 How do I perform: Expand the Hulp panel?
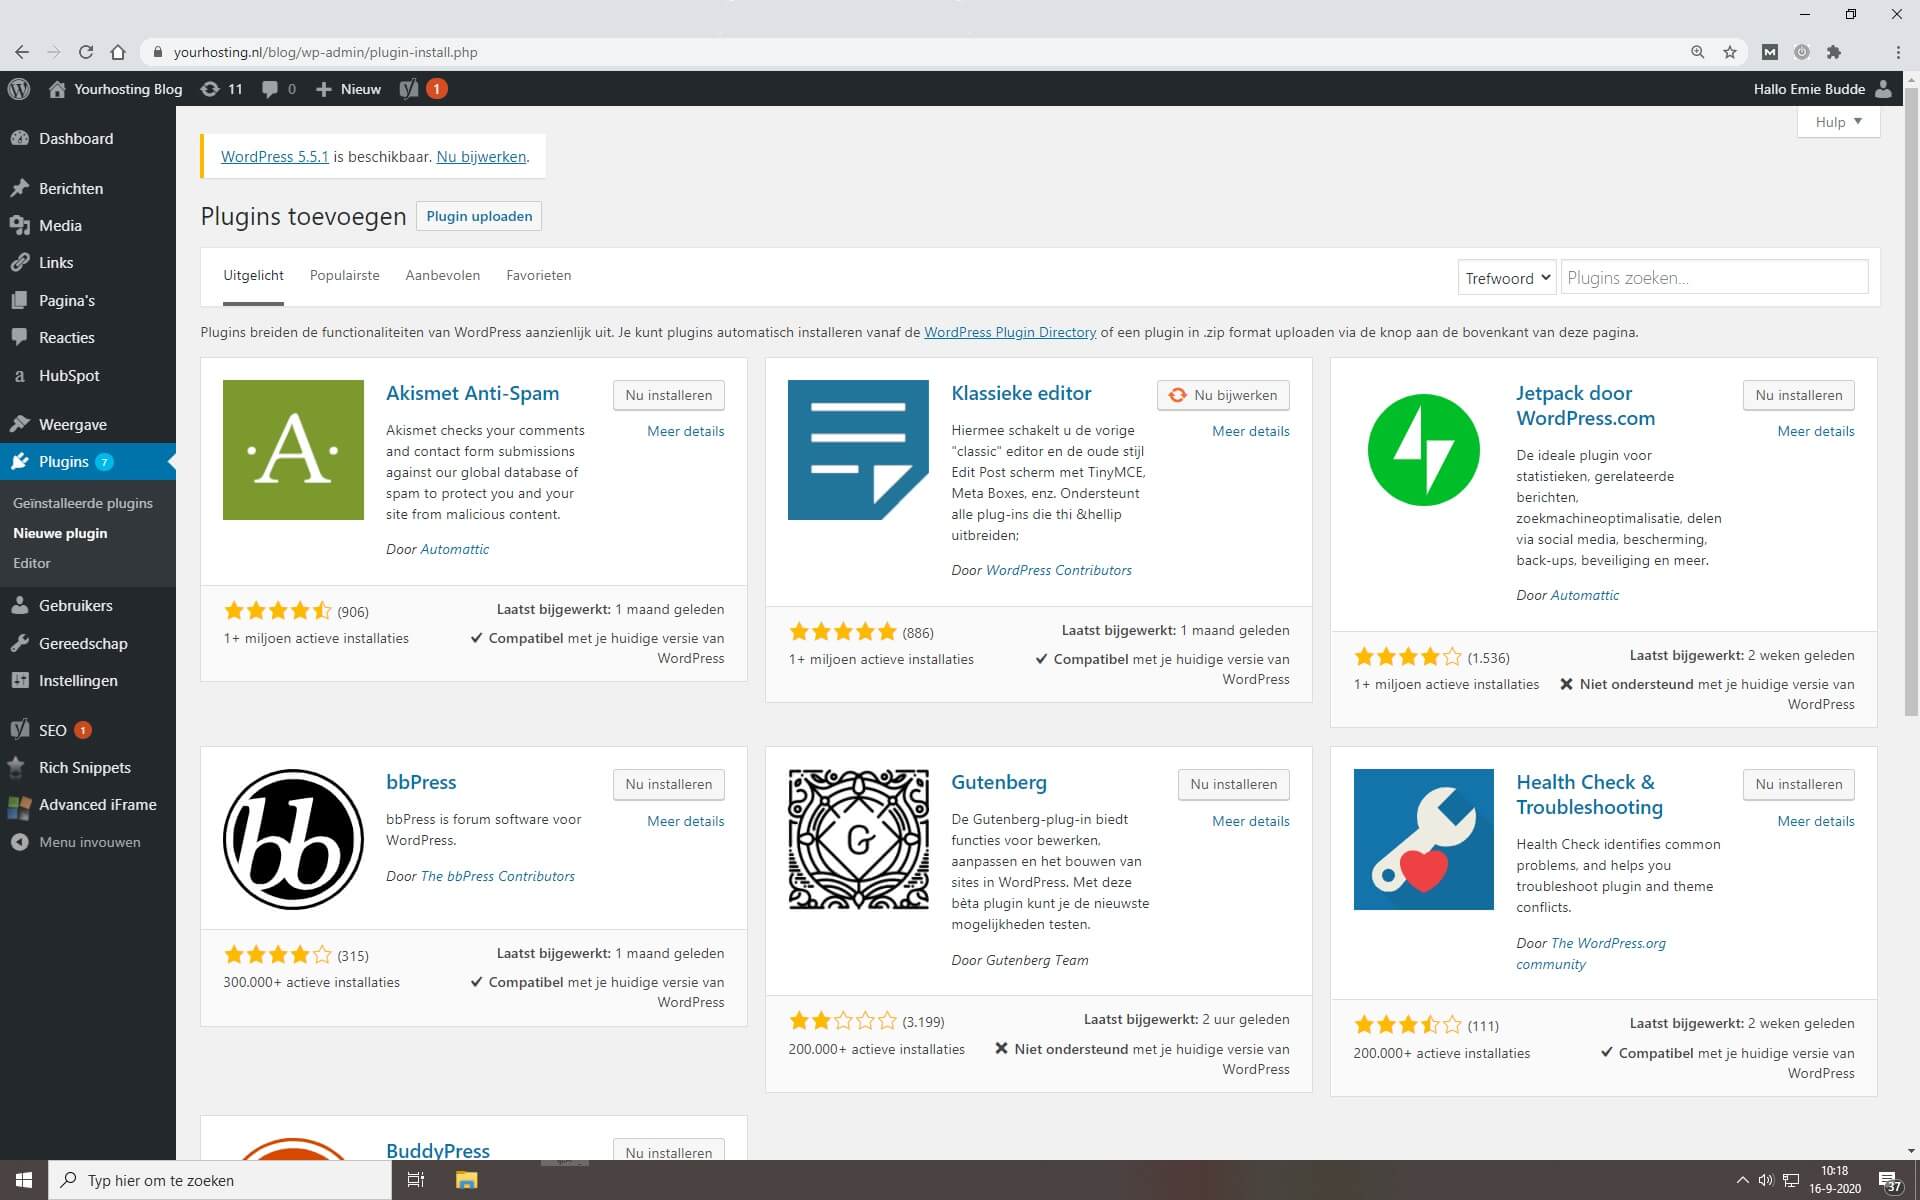coord(1838,122)
